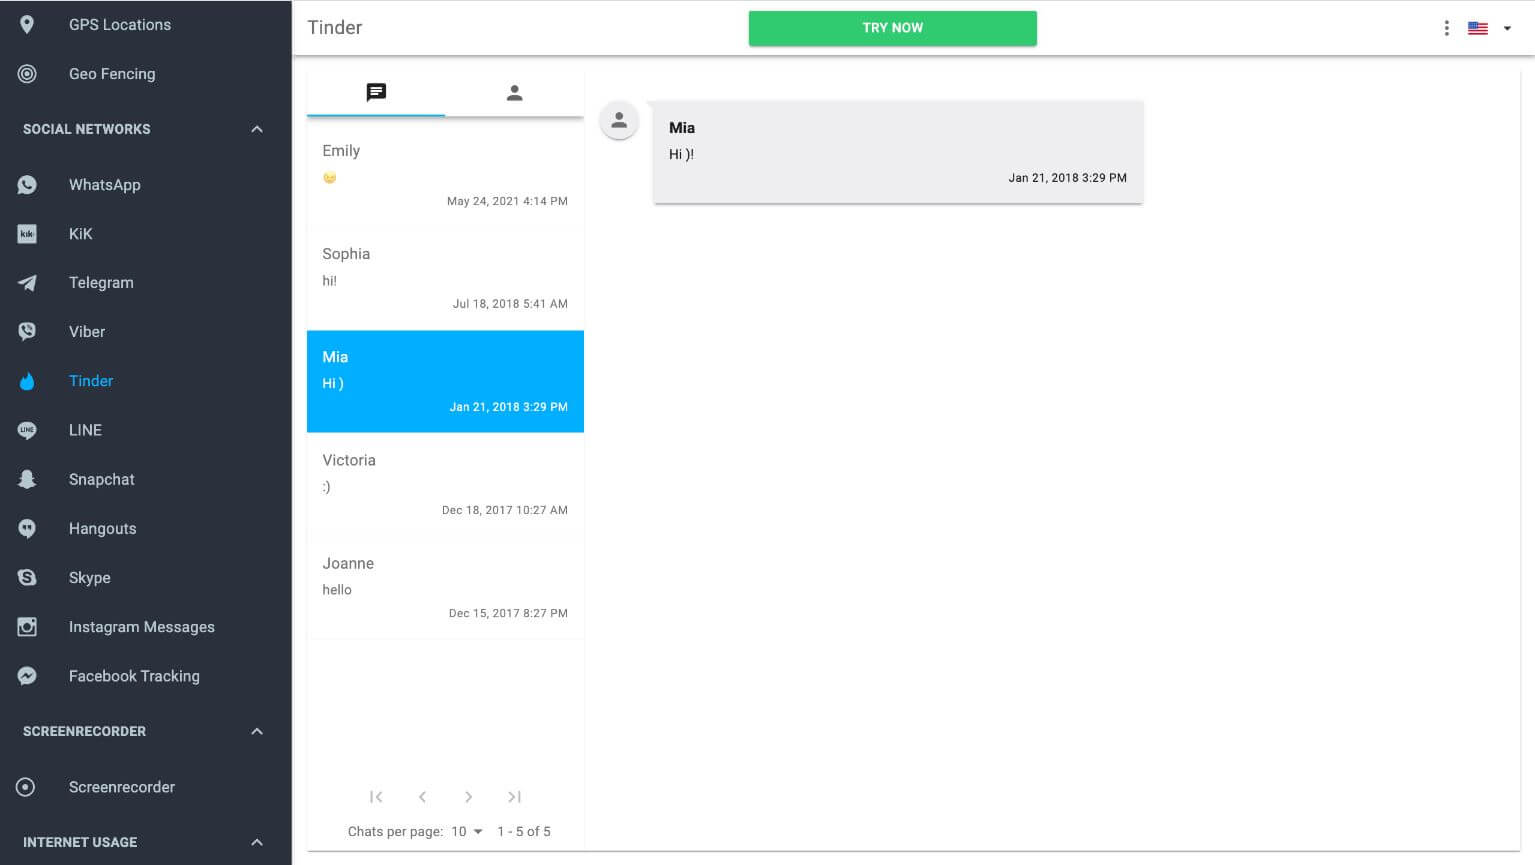This screenshot has width=1535, height=865.
Task: Click the Try Now button
Action: (x=892, y=28)
